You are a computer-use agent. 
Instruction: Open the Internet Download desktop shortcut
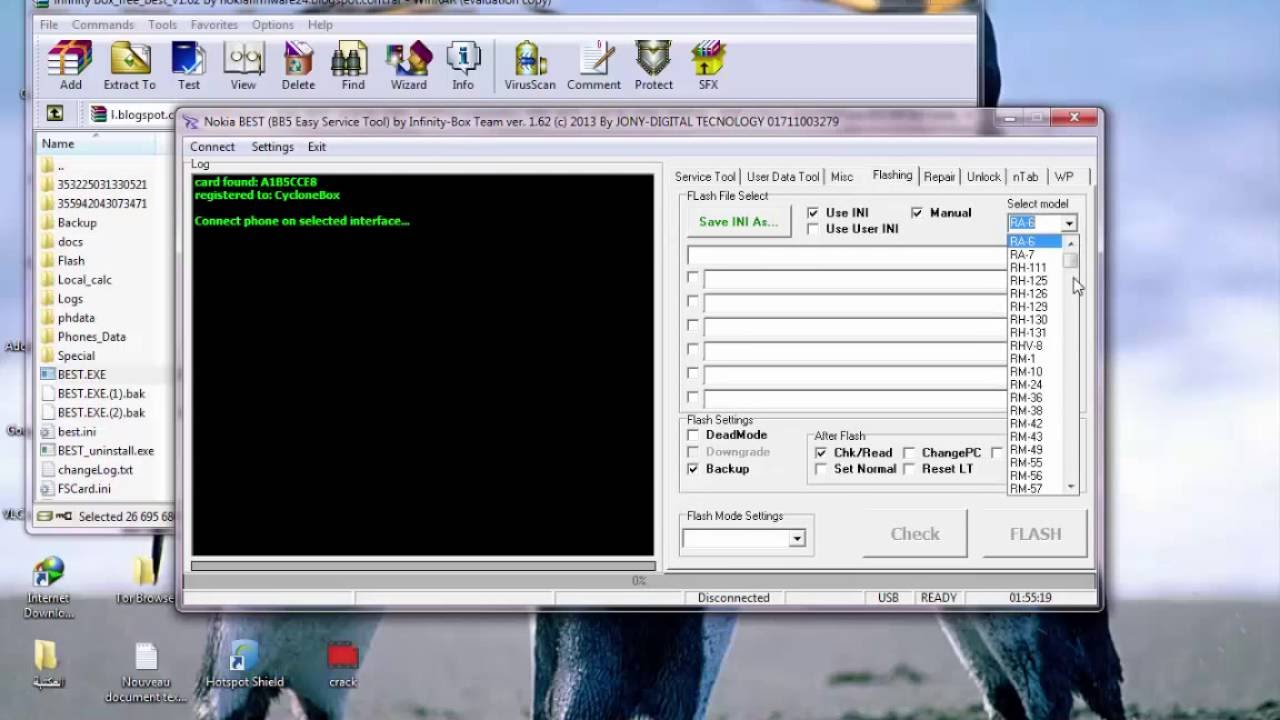point(48,588)
